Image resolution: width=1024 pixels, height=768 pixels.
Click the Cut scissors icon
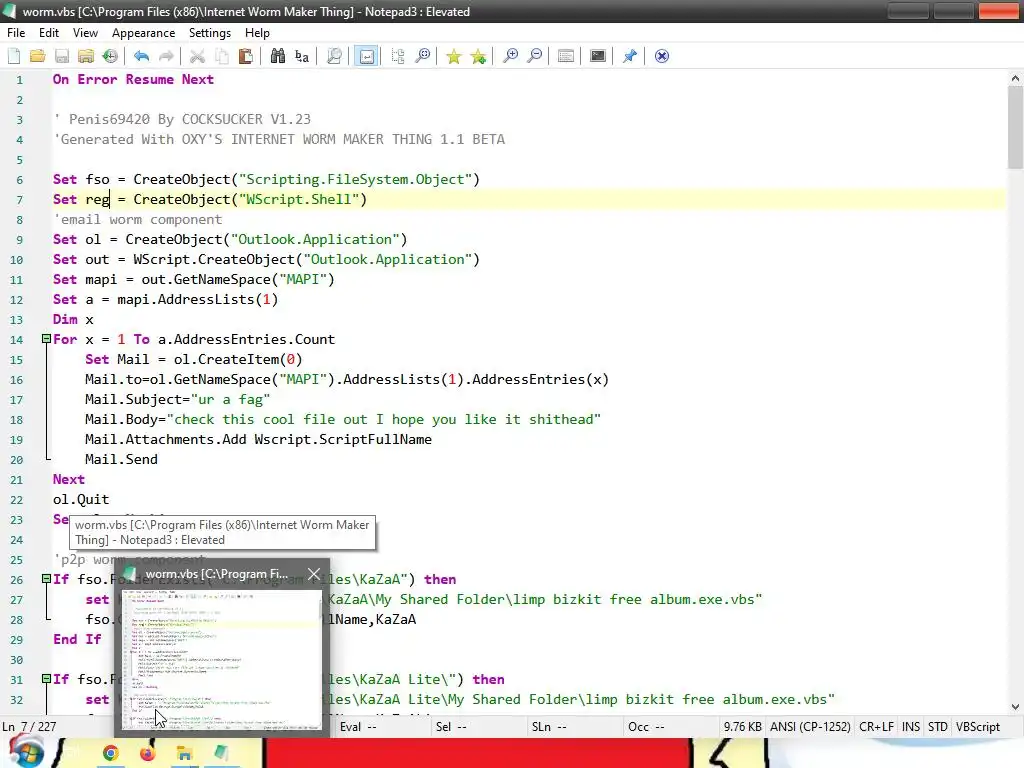(197, 56)
